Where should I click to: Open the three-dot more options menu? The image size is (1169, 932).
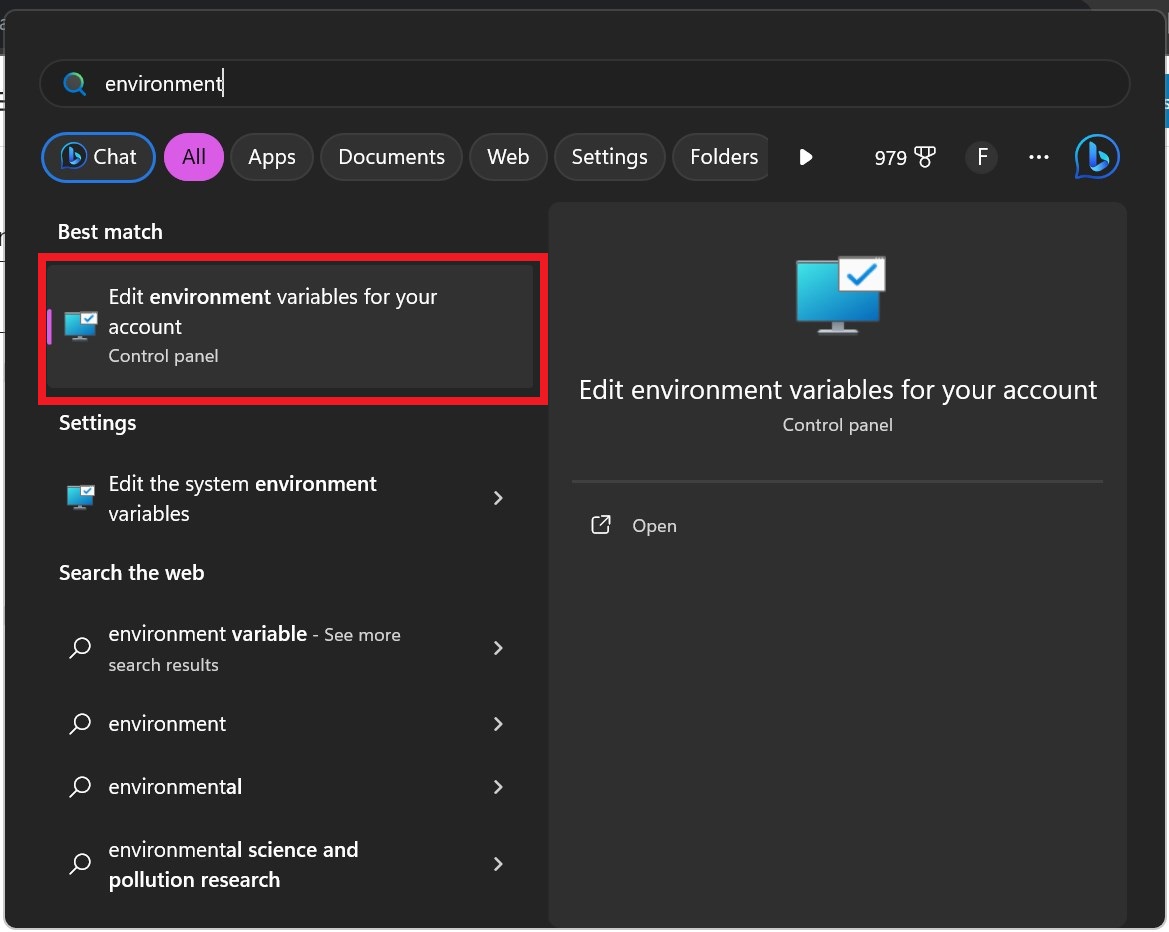(1039, 157)
